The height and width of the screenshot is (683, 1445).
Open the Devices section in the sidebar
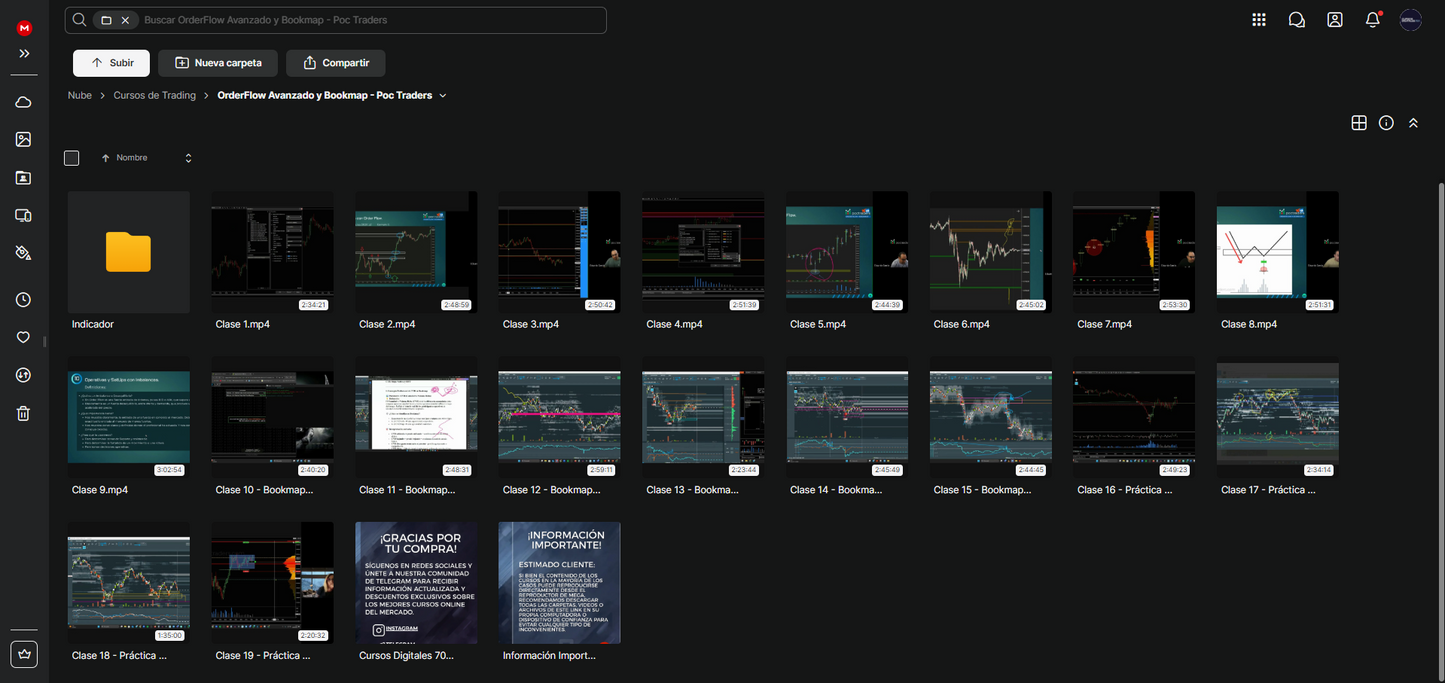click(x=23, y=214)
